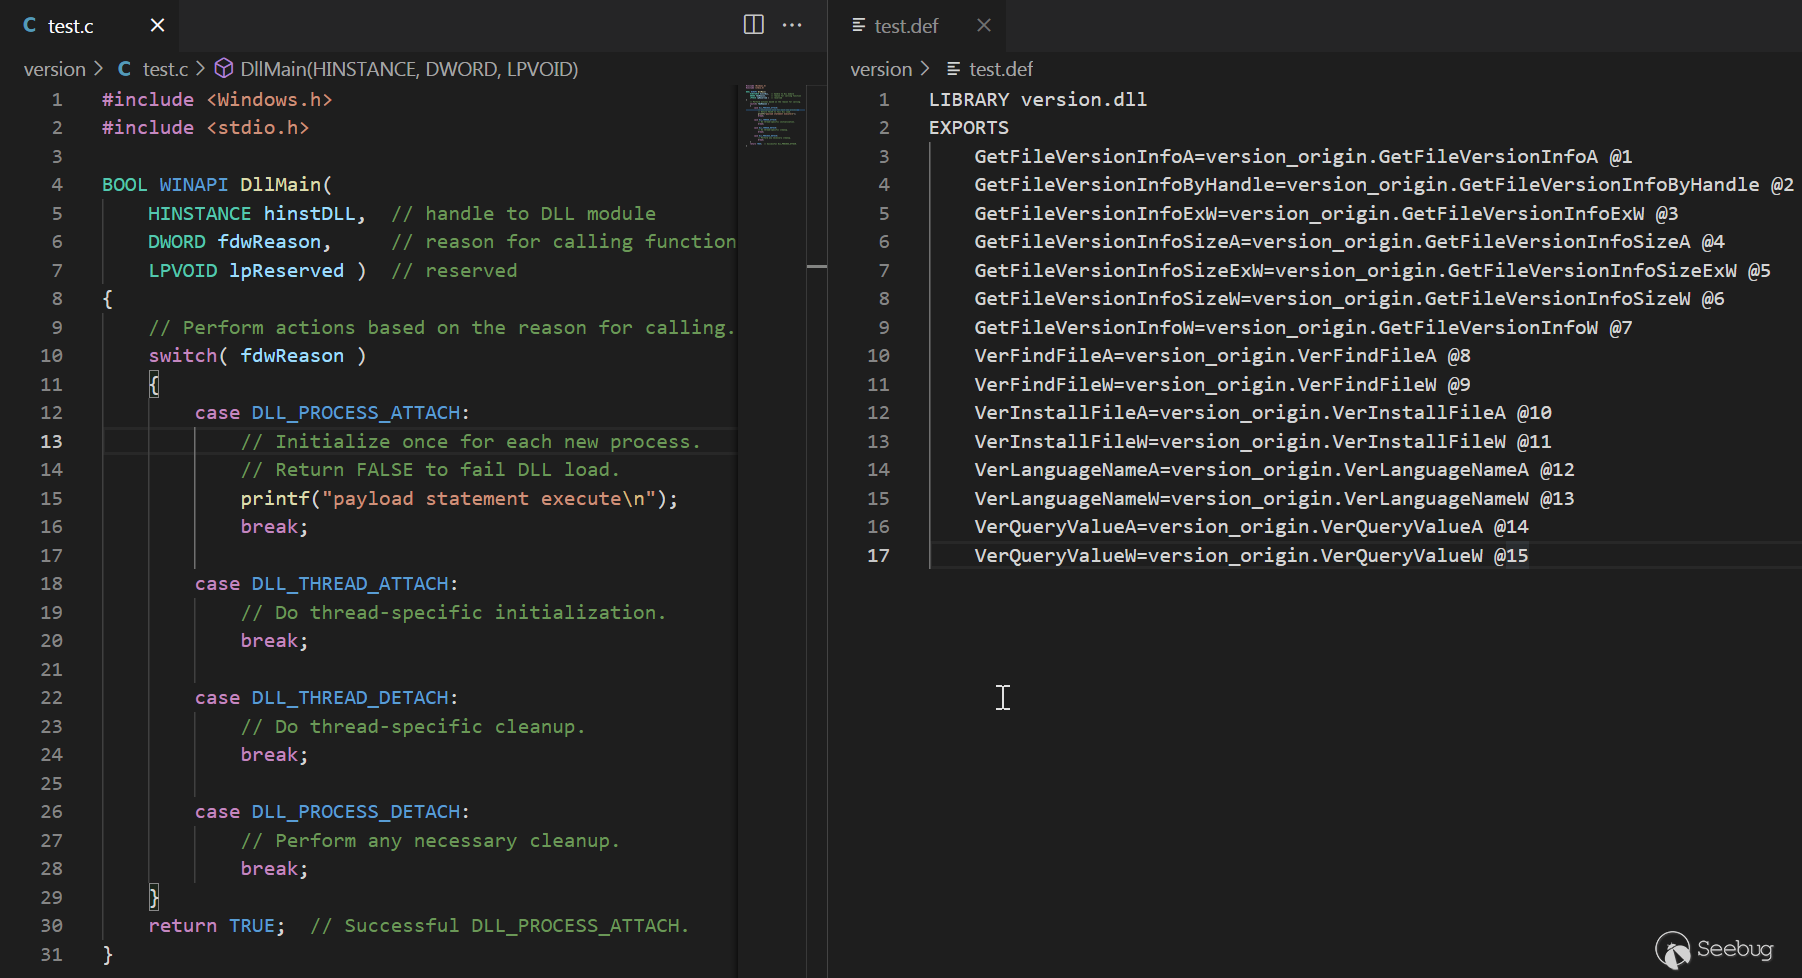Screen dimensions: 1802x978
Task: Switch to the test.c tab
Action: [x=71, y=26]
